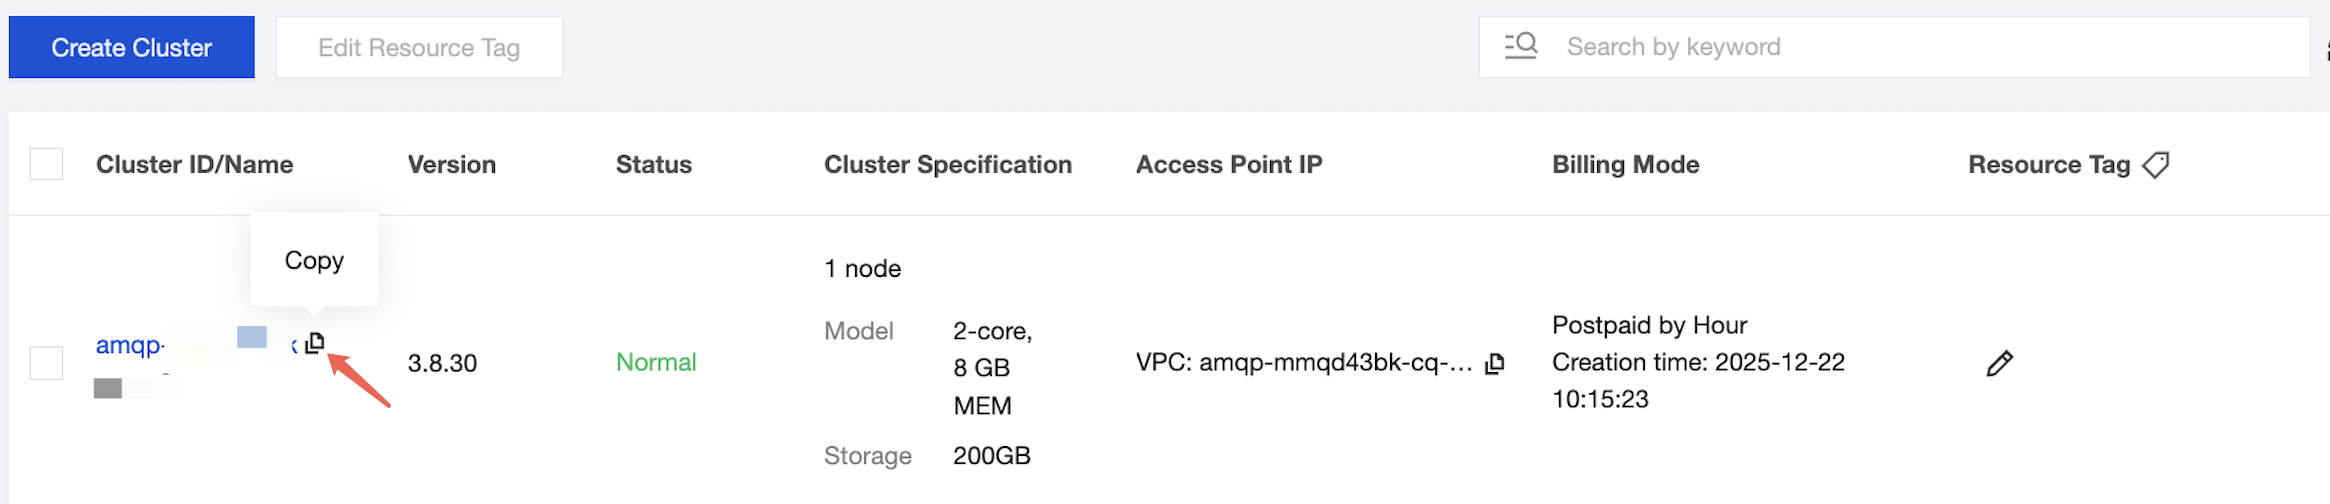Click the Cluster Specification column header
Image resolution: width=2330 pixels, height=504 pixels.
click(x=947, y=165)
